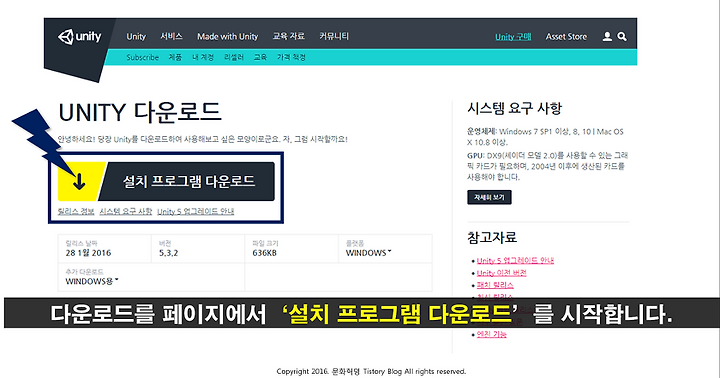The height and width of the screenshot is (378, 720).
Task: Open the 커뮤니티 menu item
Action: tap(334, 36)
